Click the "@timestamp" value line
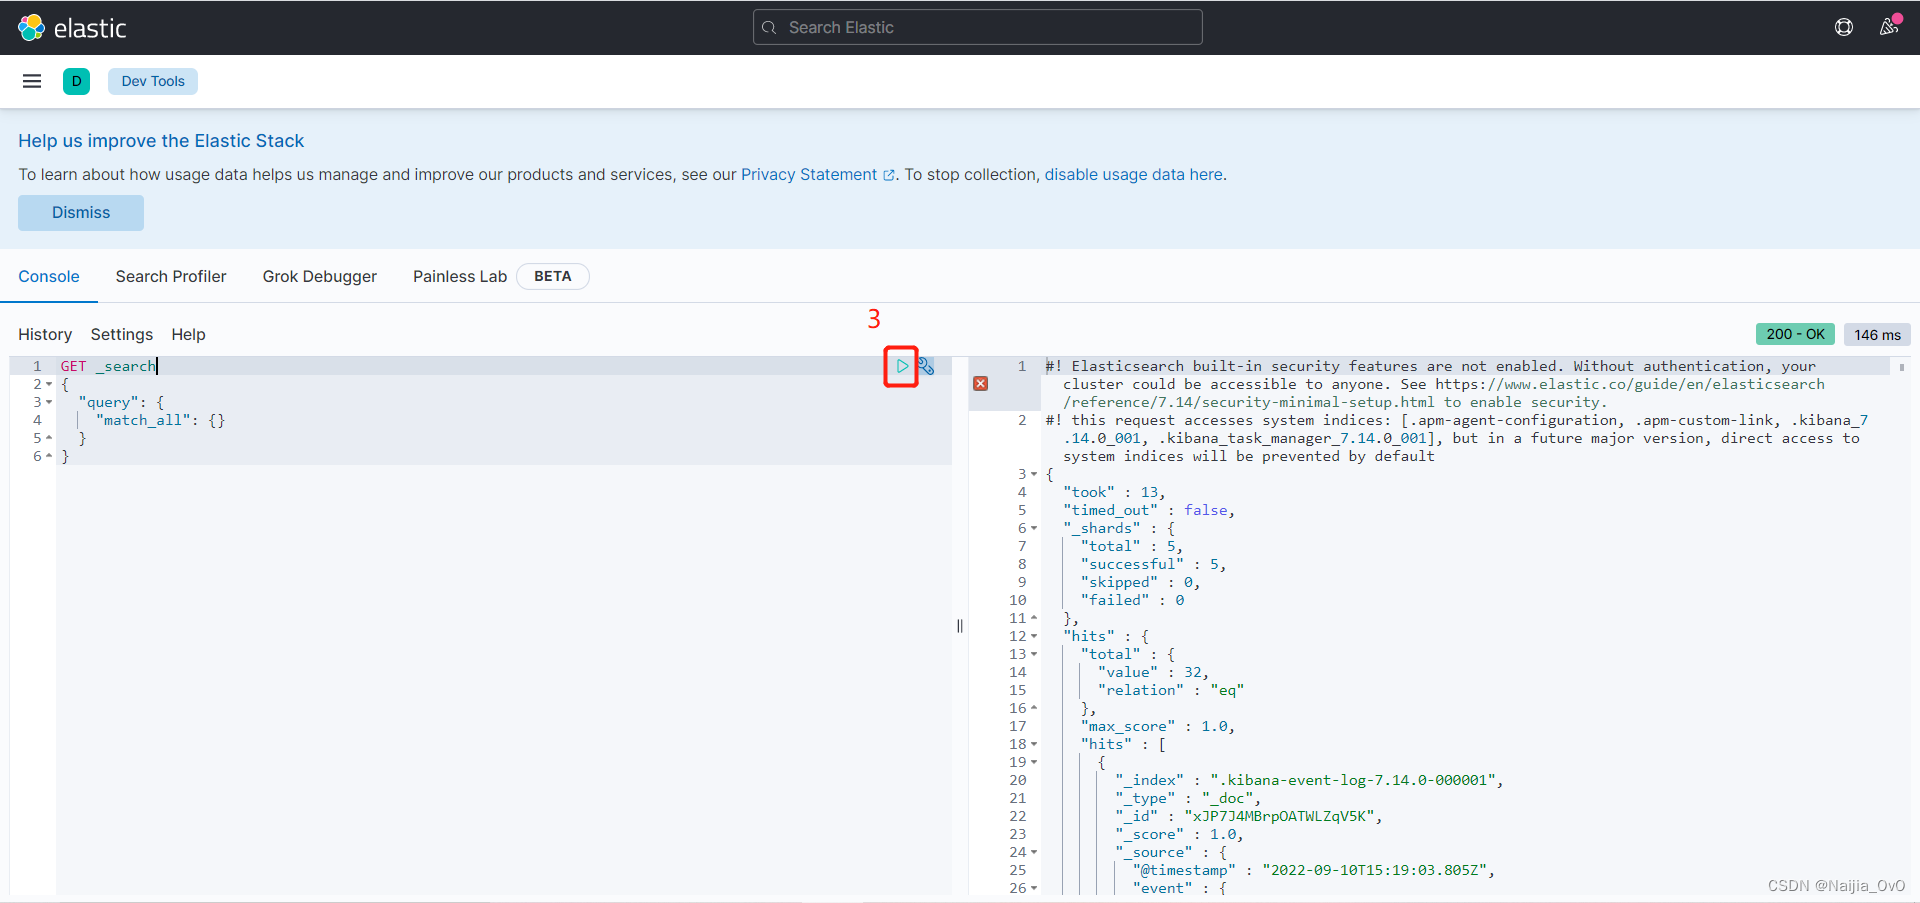 coord(1314,870)
